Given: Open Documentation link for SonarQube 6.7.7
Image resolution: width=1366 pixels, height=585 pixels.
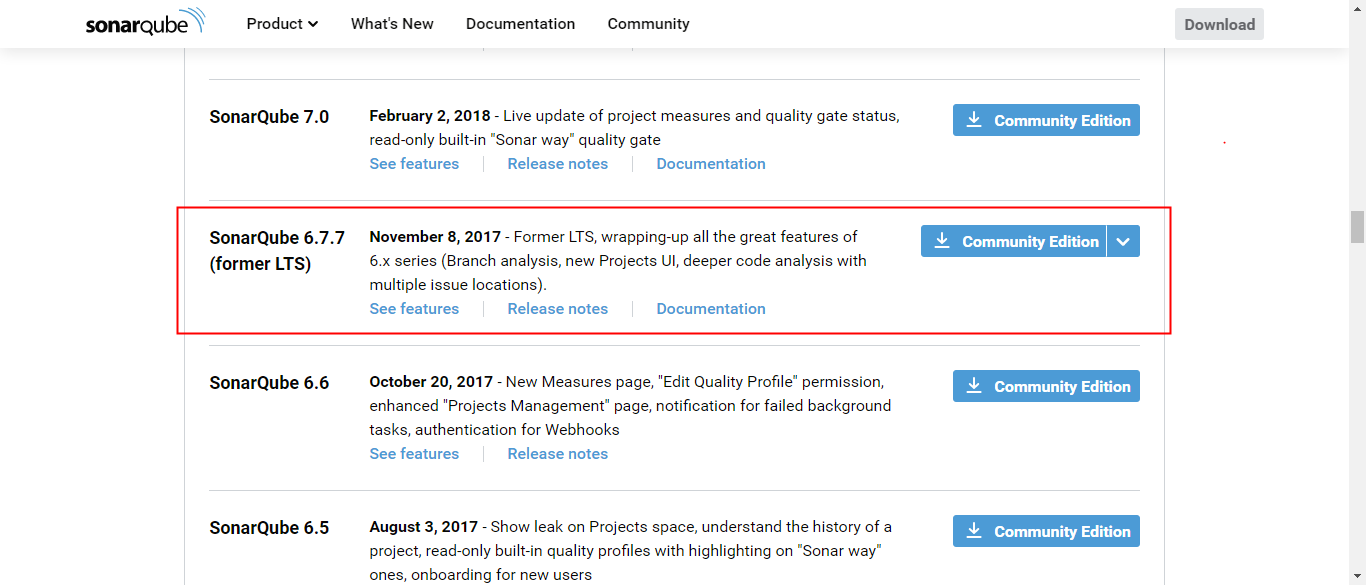Looking at the screenshot, I should click(710, 309).
